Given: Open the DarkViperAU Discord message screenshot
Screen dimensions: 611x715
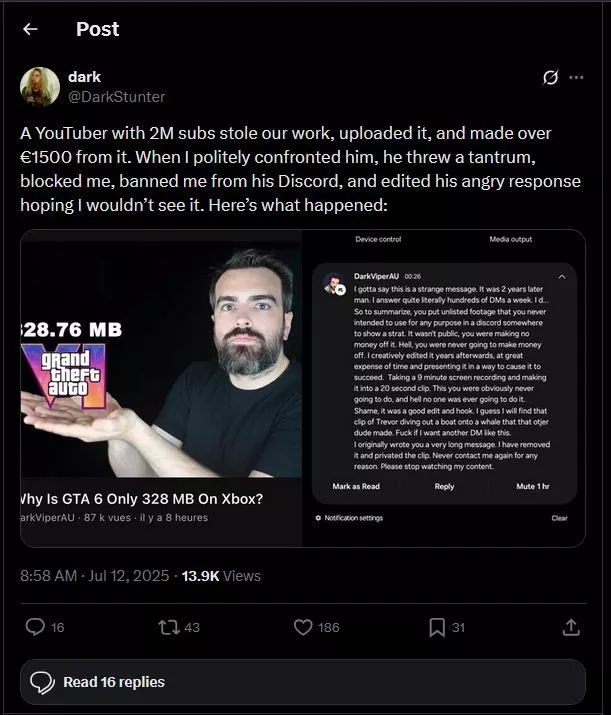Looking at the screenshot, I should 444,388.
